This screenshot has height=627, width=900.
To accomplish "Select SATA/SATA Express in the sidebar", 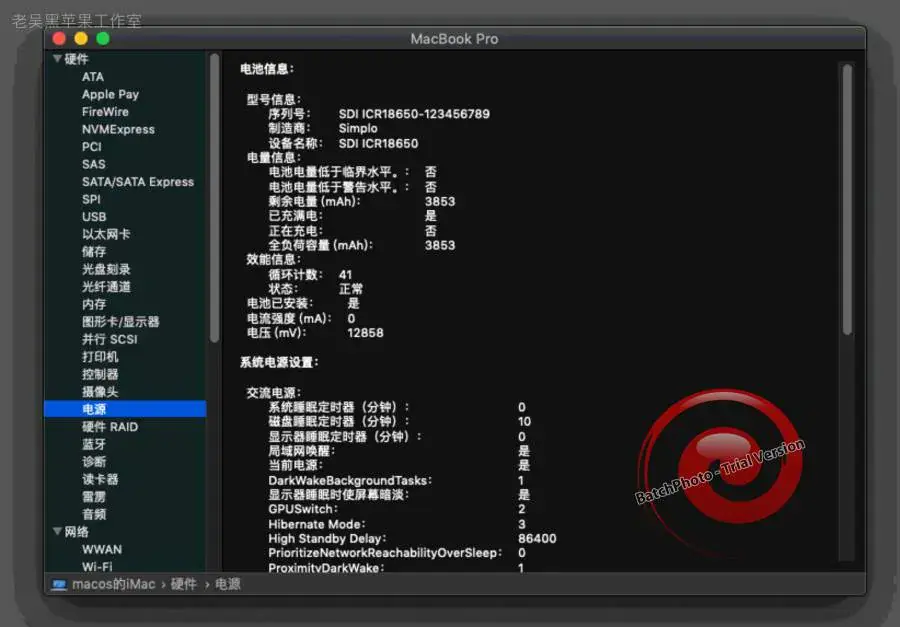I will point(138,182).
